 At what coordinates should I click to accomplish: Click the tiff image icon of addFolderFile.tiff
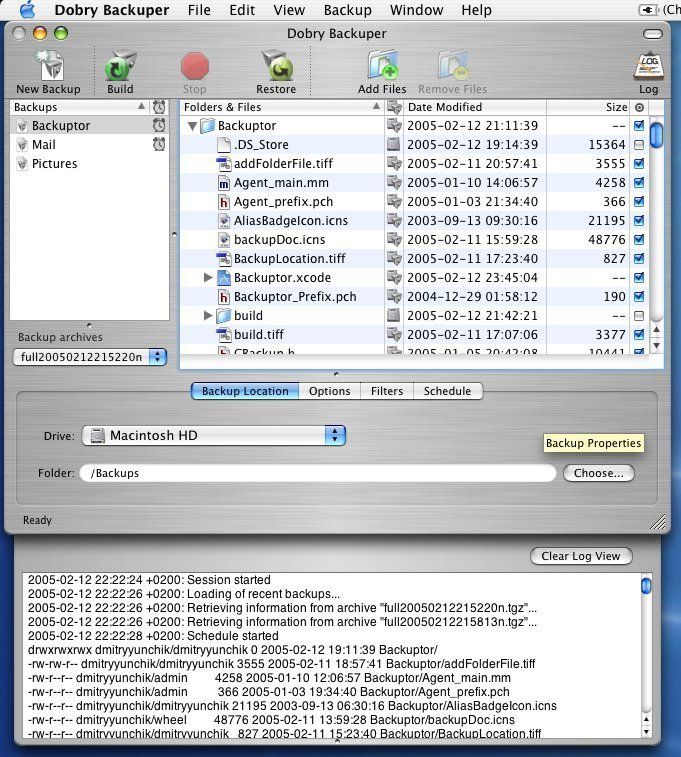coord(223,164)
